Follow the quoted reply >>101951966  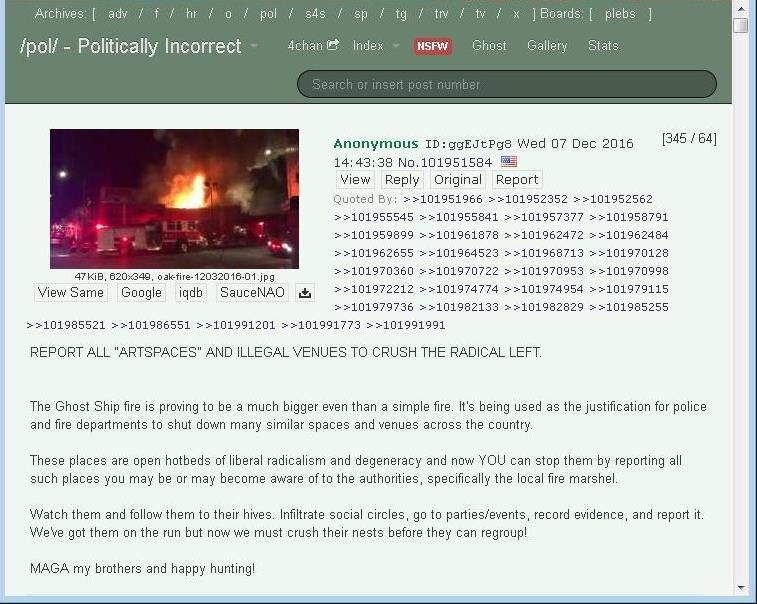point(443,199)
